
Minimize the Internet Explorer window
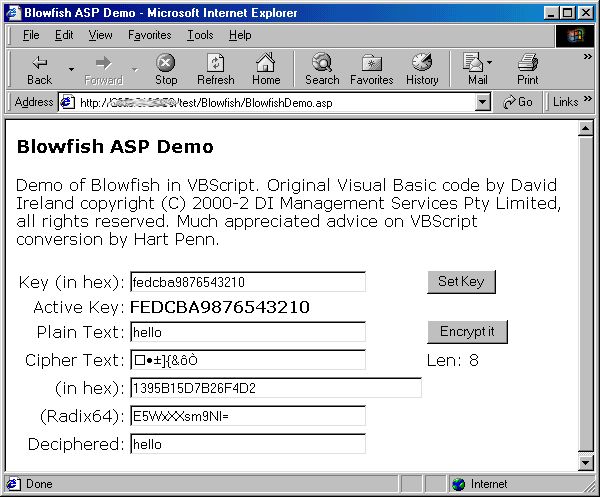point(551,13)
